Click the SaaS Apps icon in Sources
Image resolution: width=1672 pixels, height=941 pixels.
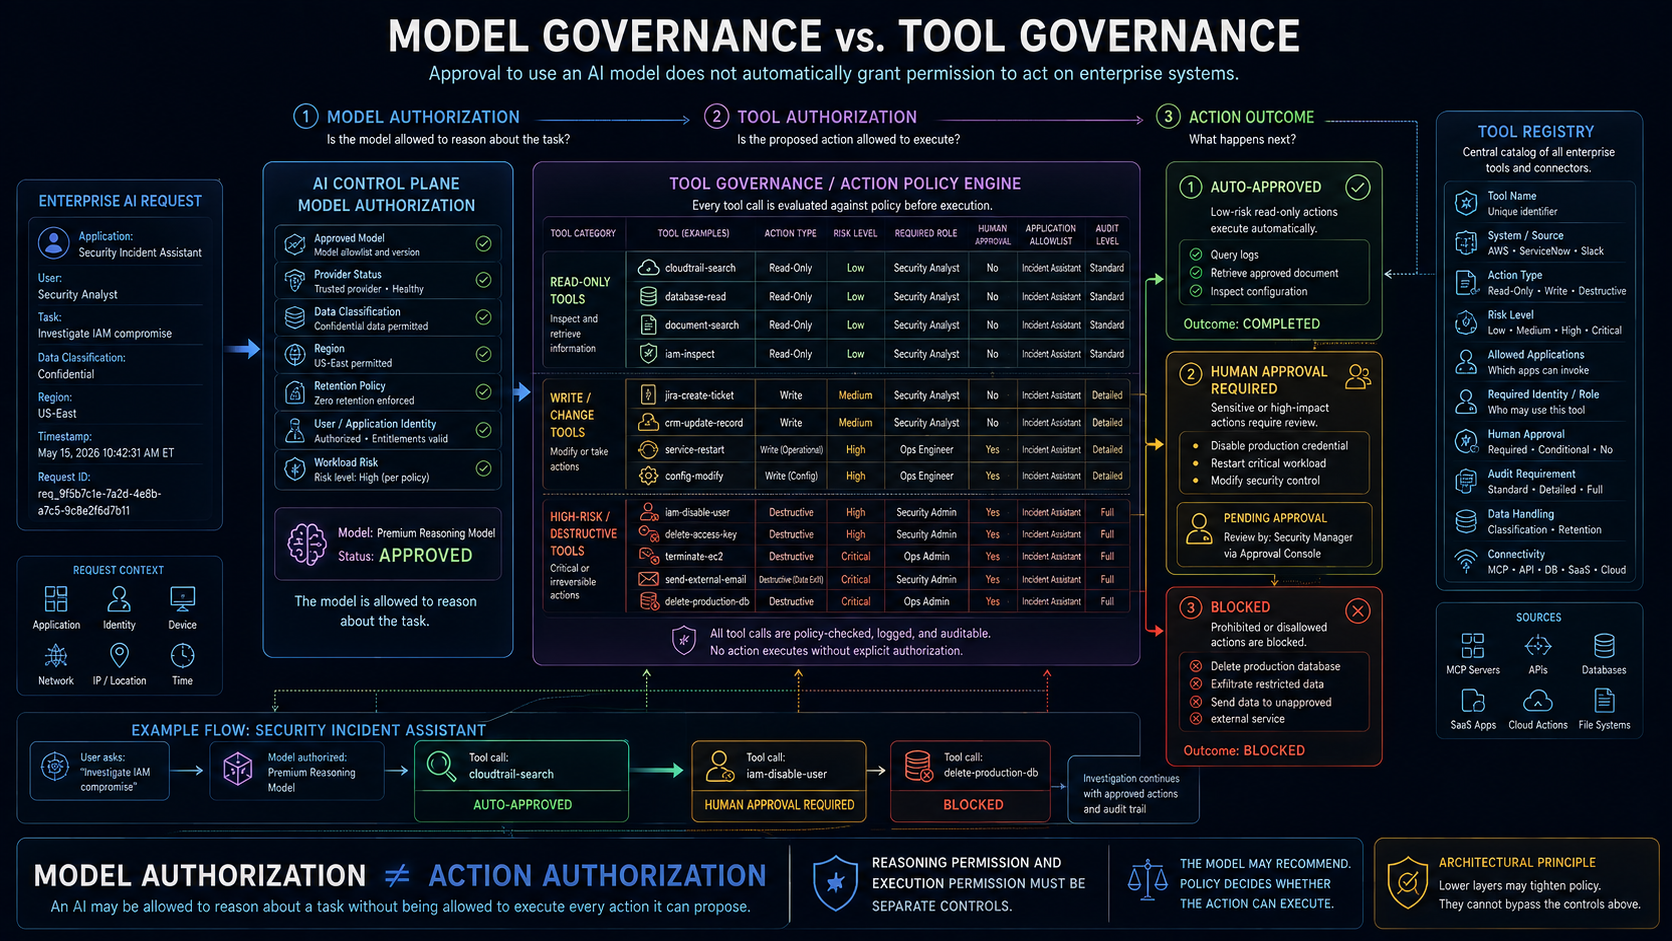[1473, 700]
